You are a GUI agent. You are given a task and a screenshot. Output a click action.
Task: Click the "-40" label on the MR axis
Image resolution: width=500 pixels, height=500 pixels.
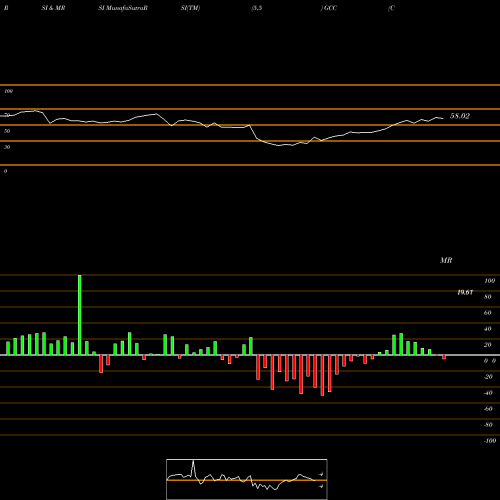click(488, 393)
